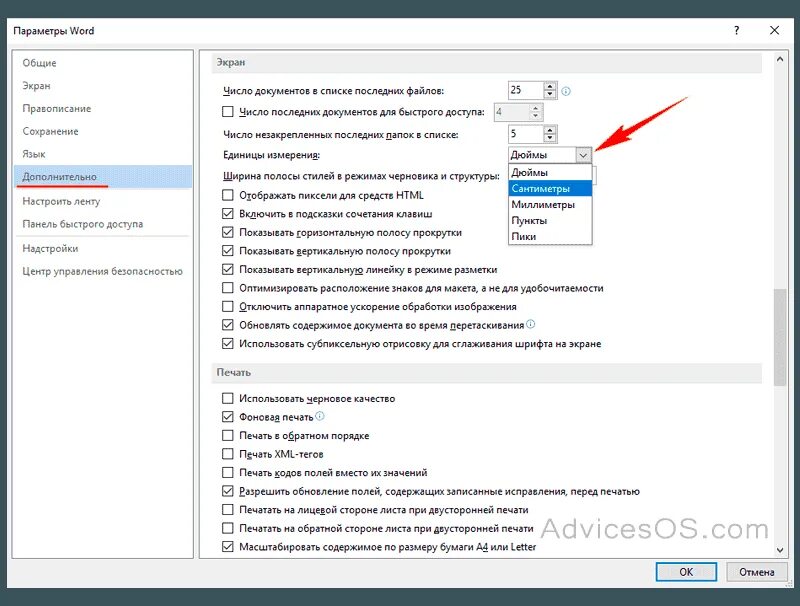Viewport: 800px width, 606px height.
Task: Uncheck Включить в подсказки сочетания клавиш
Action: (228, 214)
